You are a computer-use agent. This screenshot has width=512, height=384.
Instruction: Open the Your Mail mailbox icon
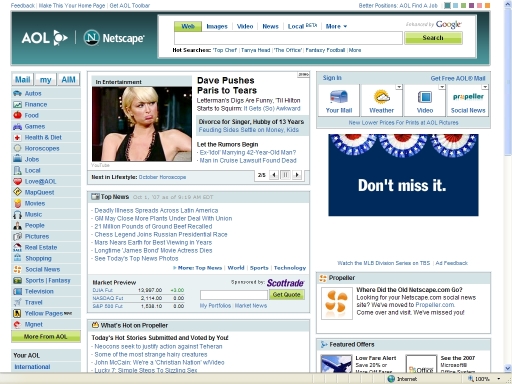pos(339,97)
